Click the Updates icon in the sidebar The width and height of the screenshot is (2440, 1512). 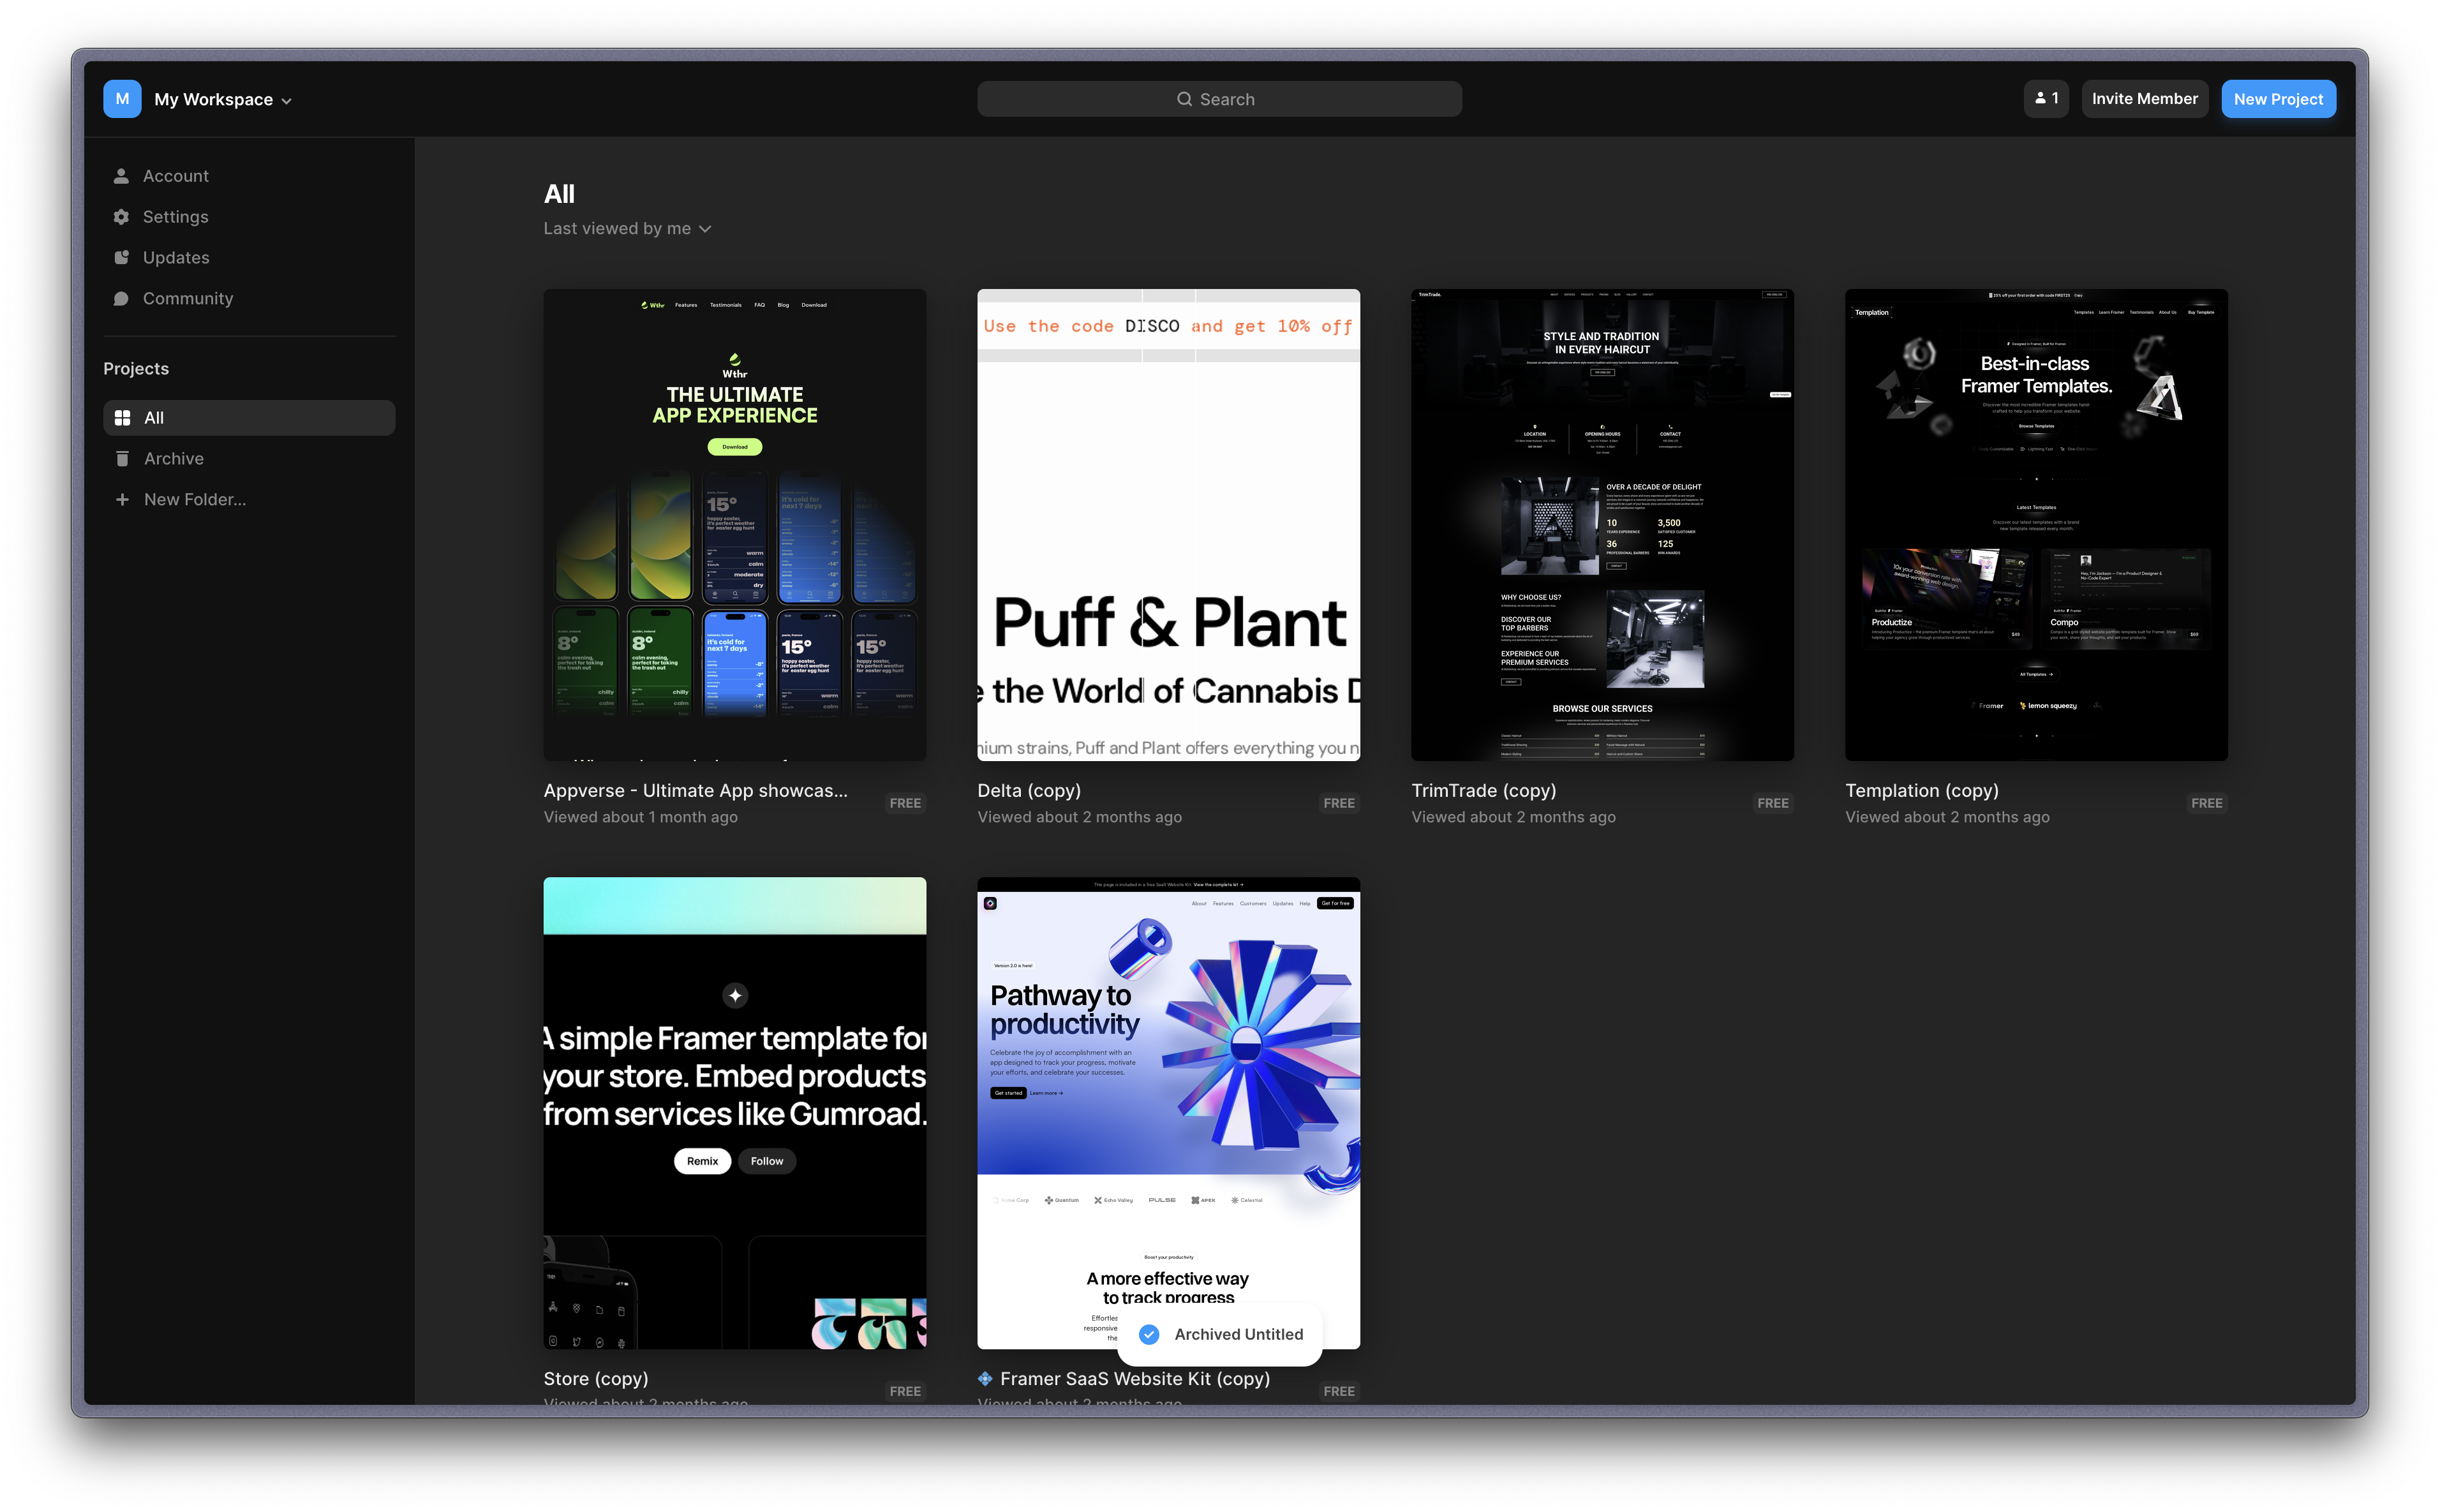122,257
